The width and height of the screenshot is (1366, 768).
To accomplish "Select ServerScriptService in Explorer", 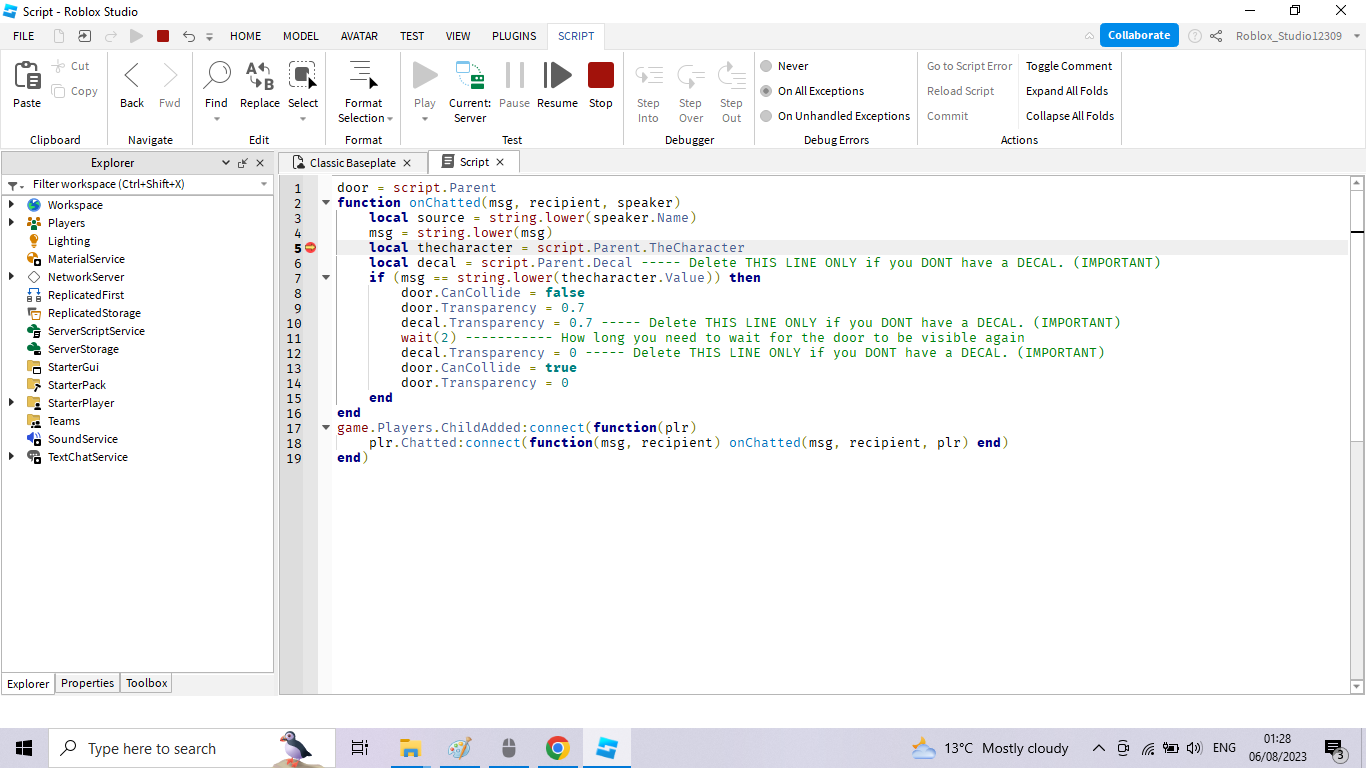I will [96, 331].
